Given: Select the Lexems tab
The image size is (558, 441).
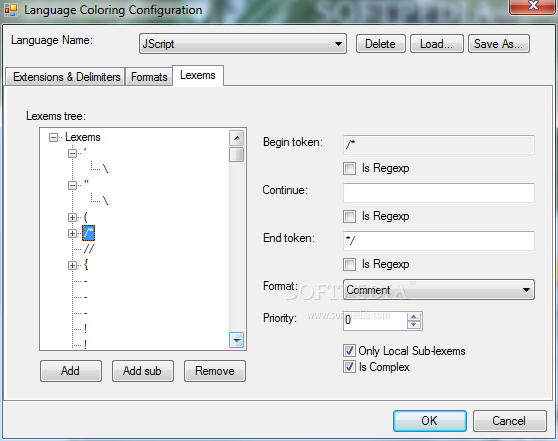Looking at the screenshot, I should tap(198, 75).
